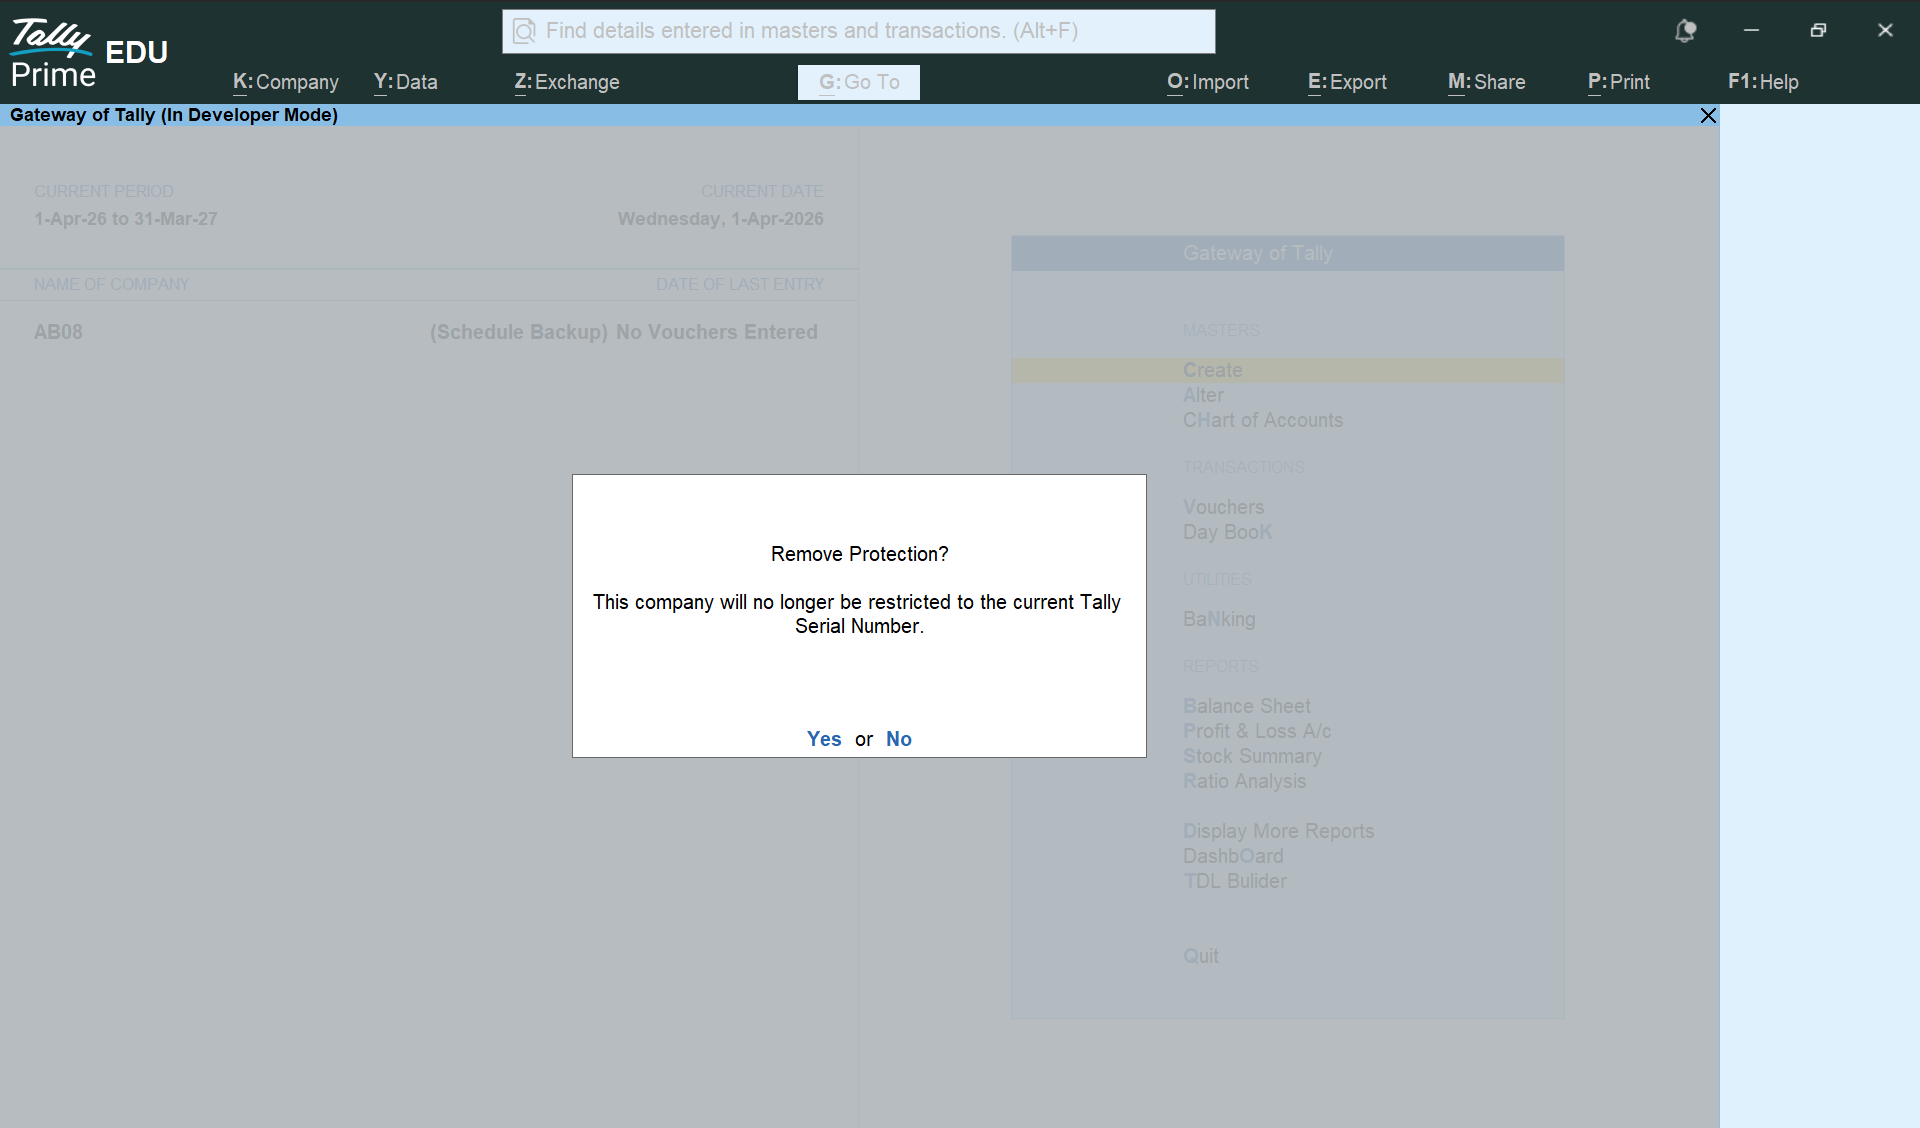Open the K: Company menu
The width and height of the screenshot is (1920, 1128).
(x=286, y=82)
